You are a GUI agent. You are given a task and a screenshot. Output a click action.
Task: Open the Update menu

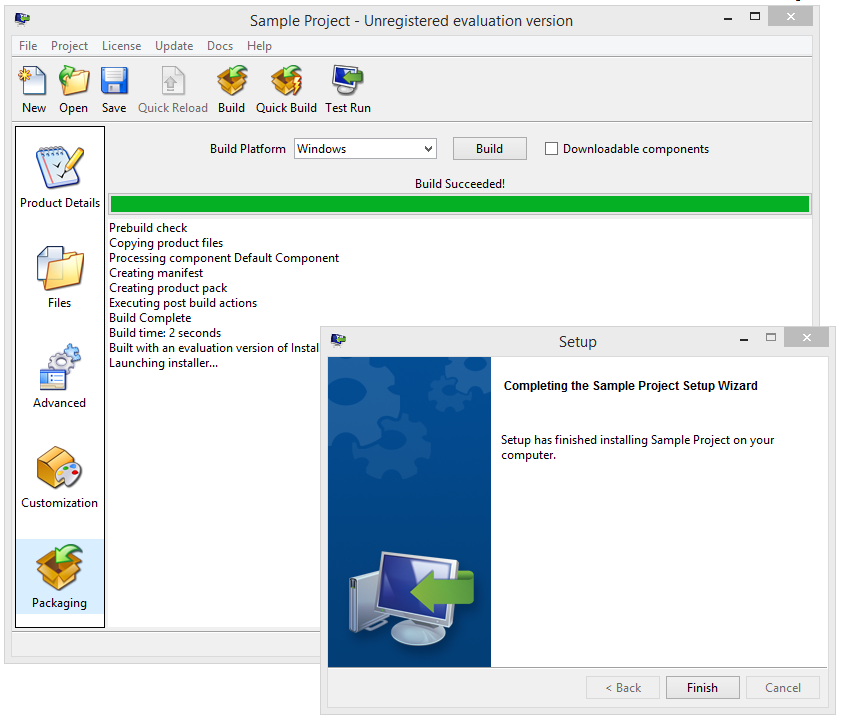[x=174, y=46]
